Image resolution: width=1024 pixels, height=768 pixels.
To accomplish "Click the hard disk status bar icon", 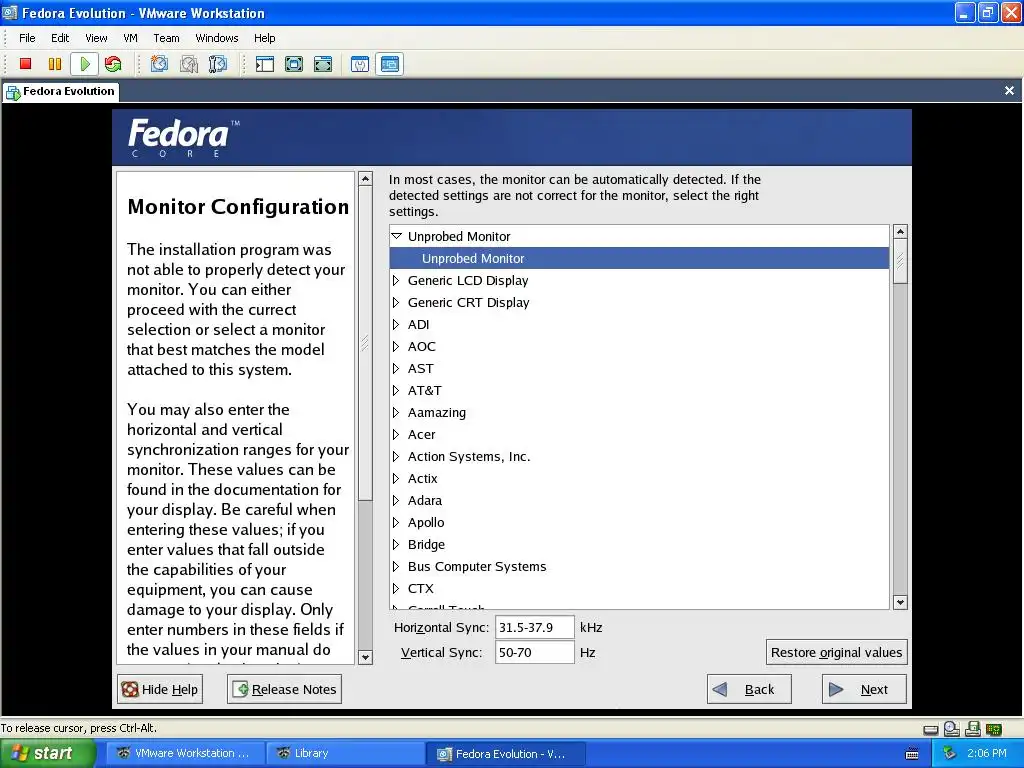I will 931,729.
